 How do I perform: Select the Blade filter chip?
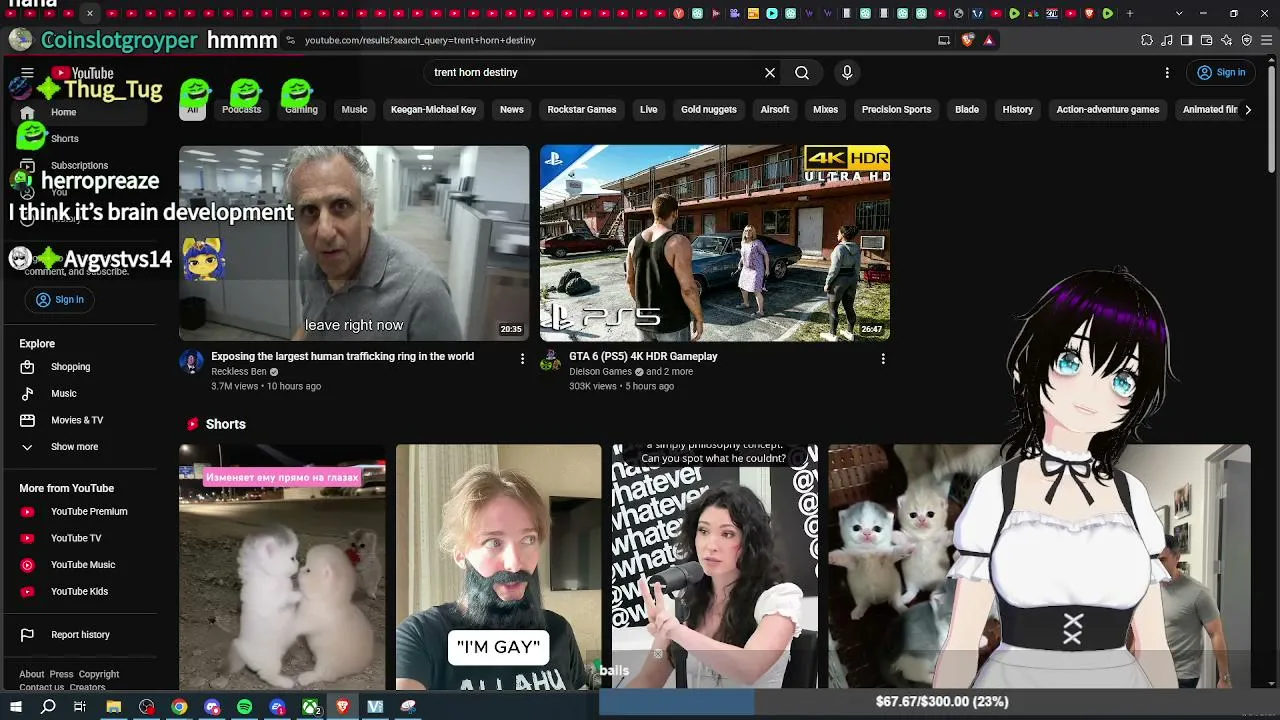click(x=967, y=109)
